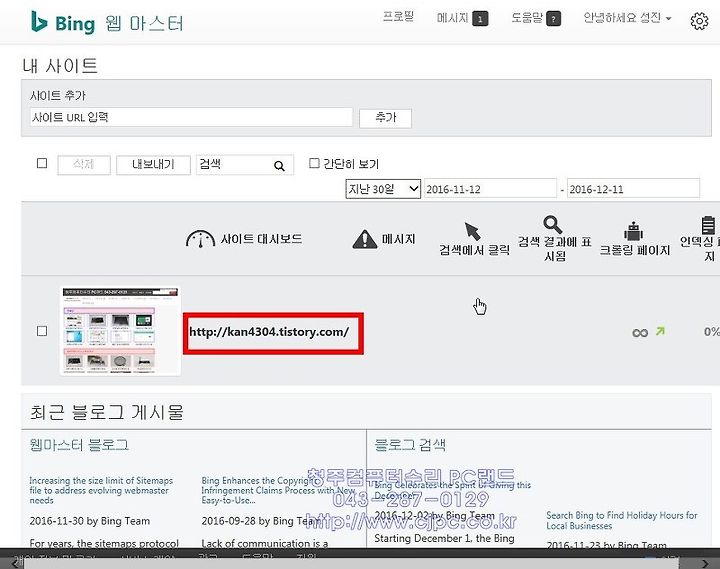Open the 블로그 검색 link
The image size is (720, 569).
[x=410, y=445]
